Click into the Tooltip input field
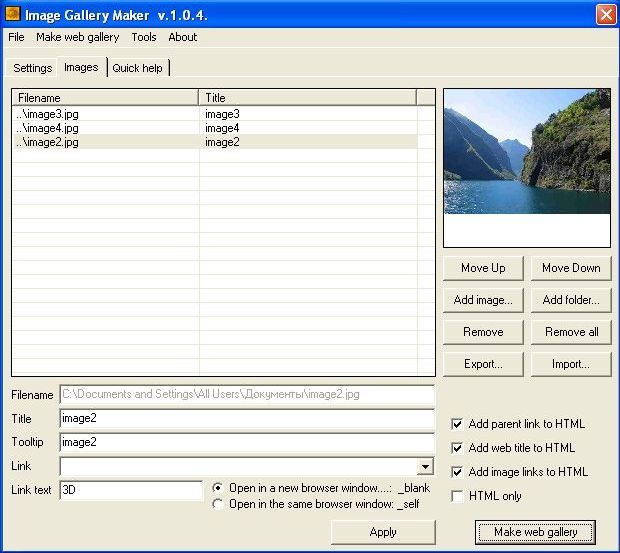 (247, 442)
